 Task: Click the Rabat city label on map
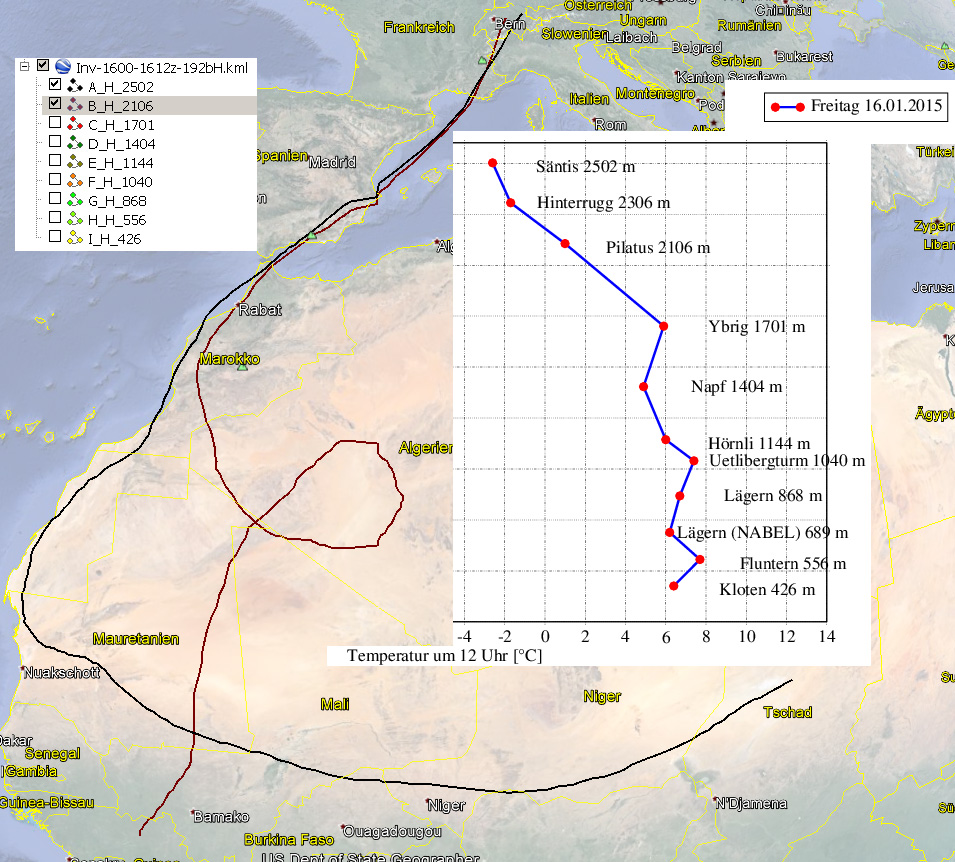pos(260,309)
